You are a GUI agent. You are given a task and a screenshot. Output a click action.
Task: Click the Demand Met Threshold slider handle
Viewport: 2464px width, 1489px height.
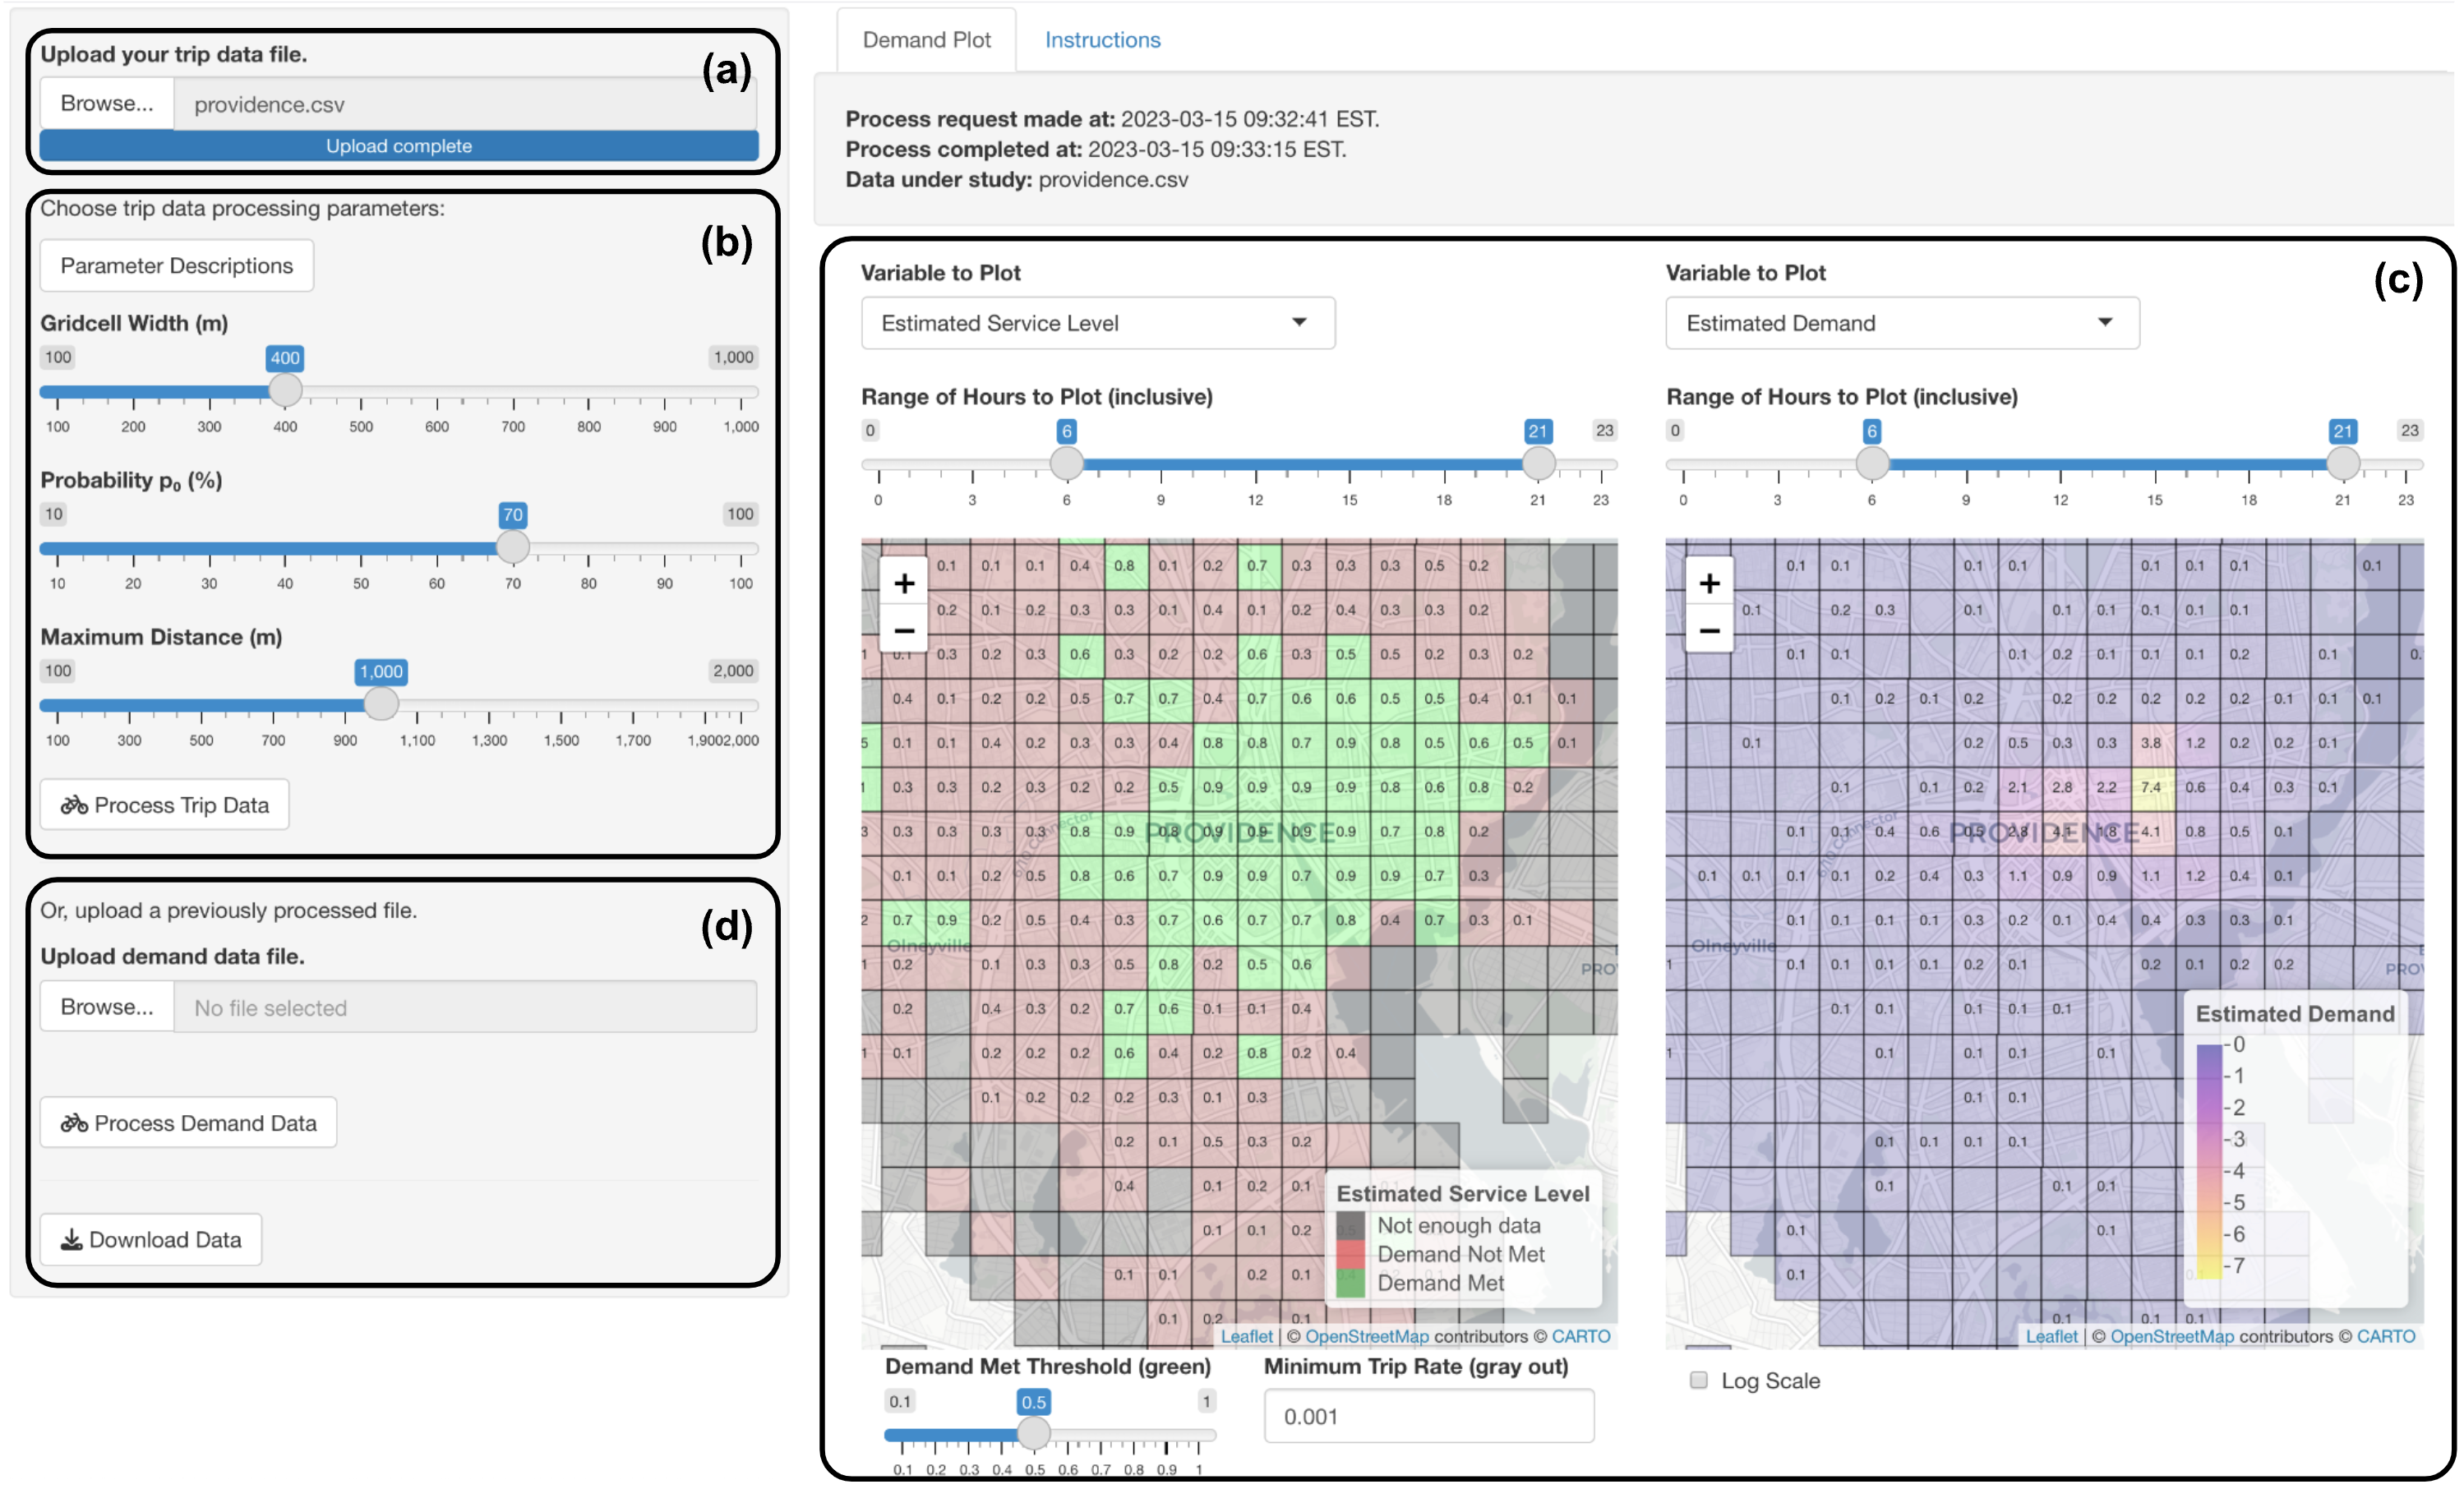click(x=1033, y=1433)
